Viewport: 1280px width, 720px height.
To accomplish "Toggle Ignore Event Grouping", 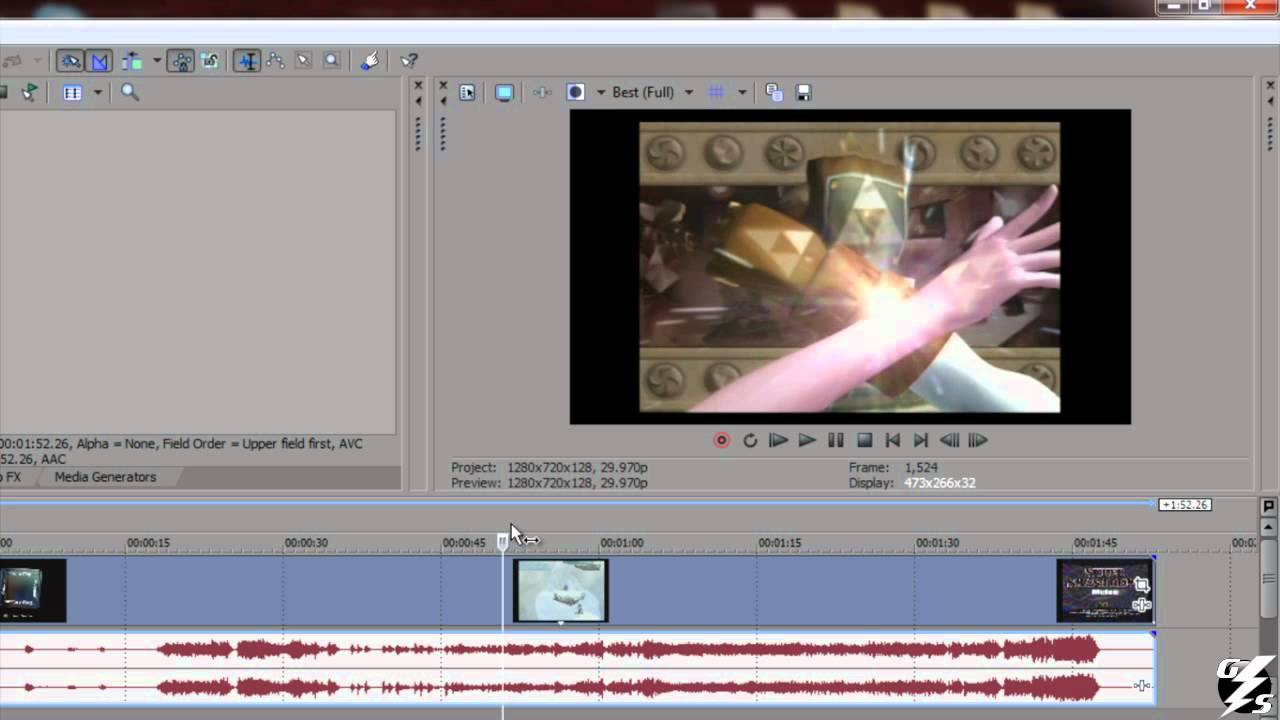I will click(210, 61).
